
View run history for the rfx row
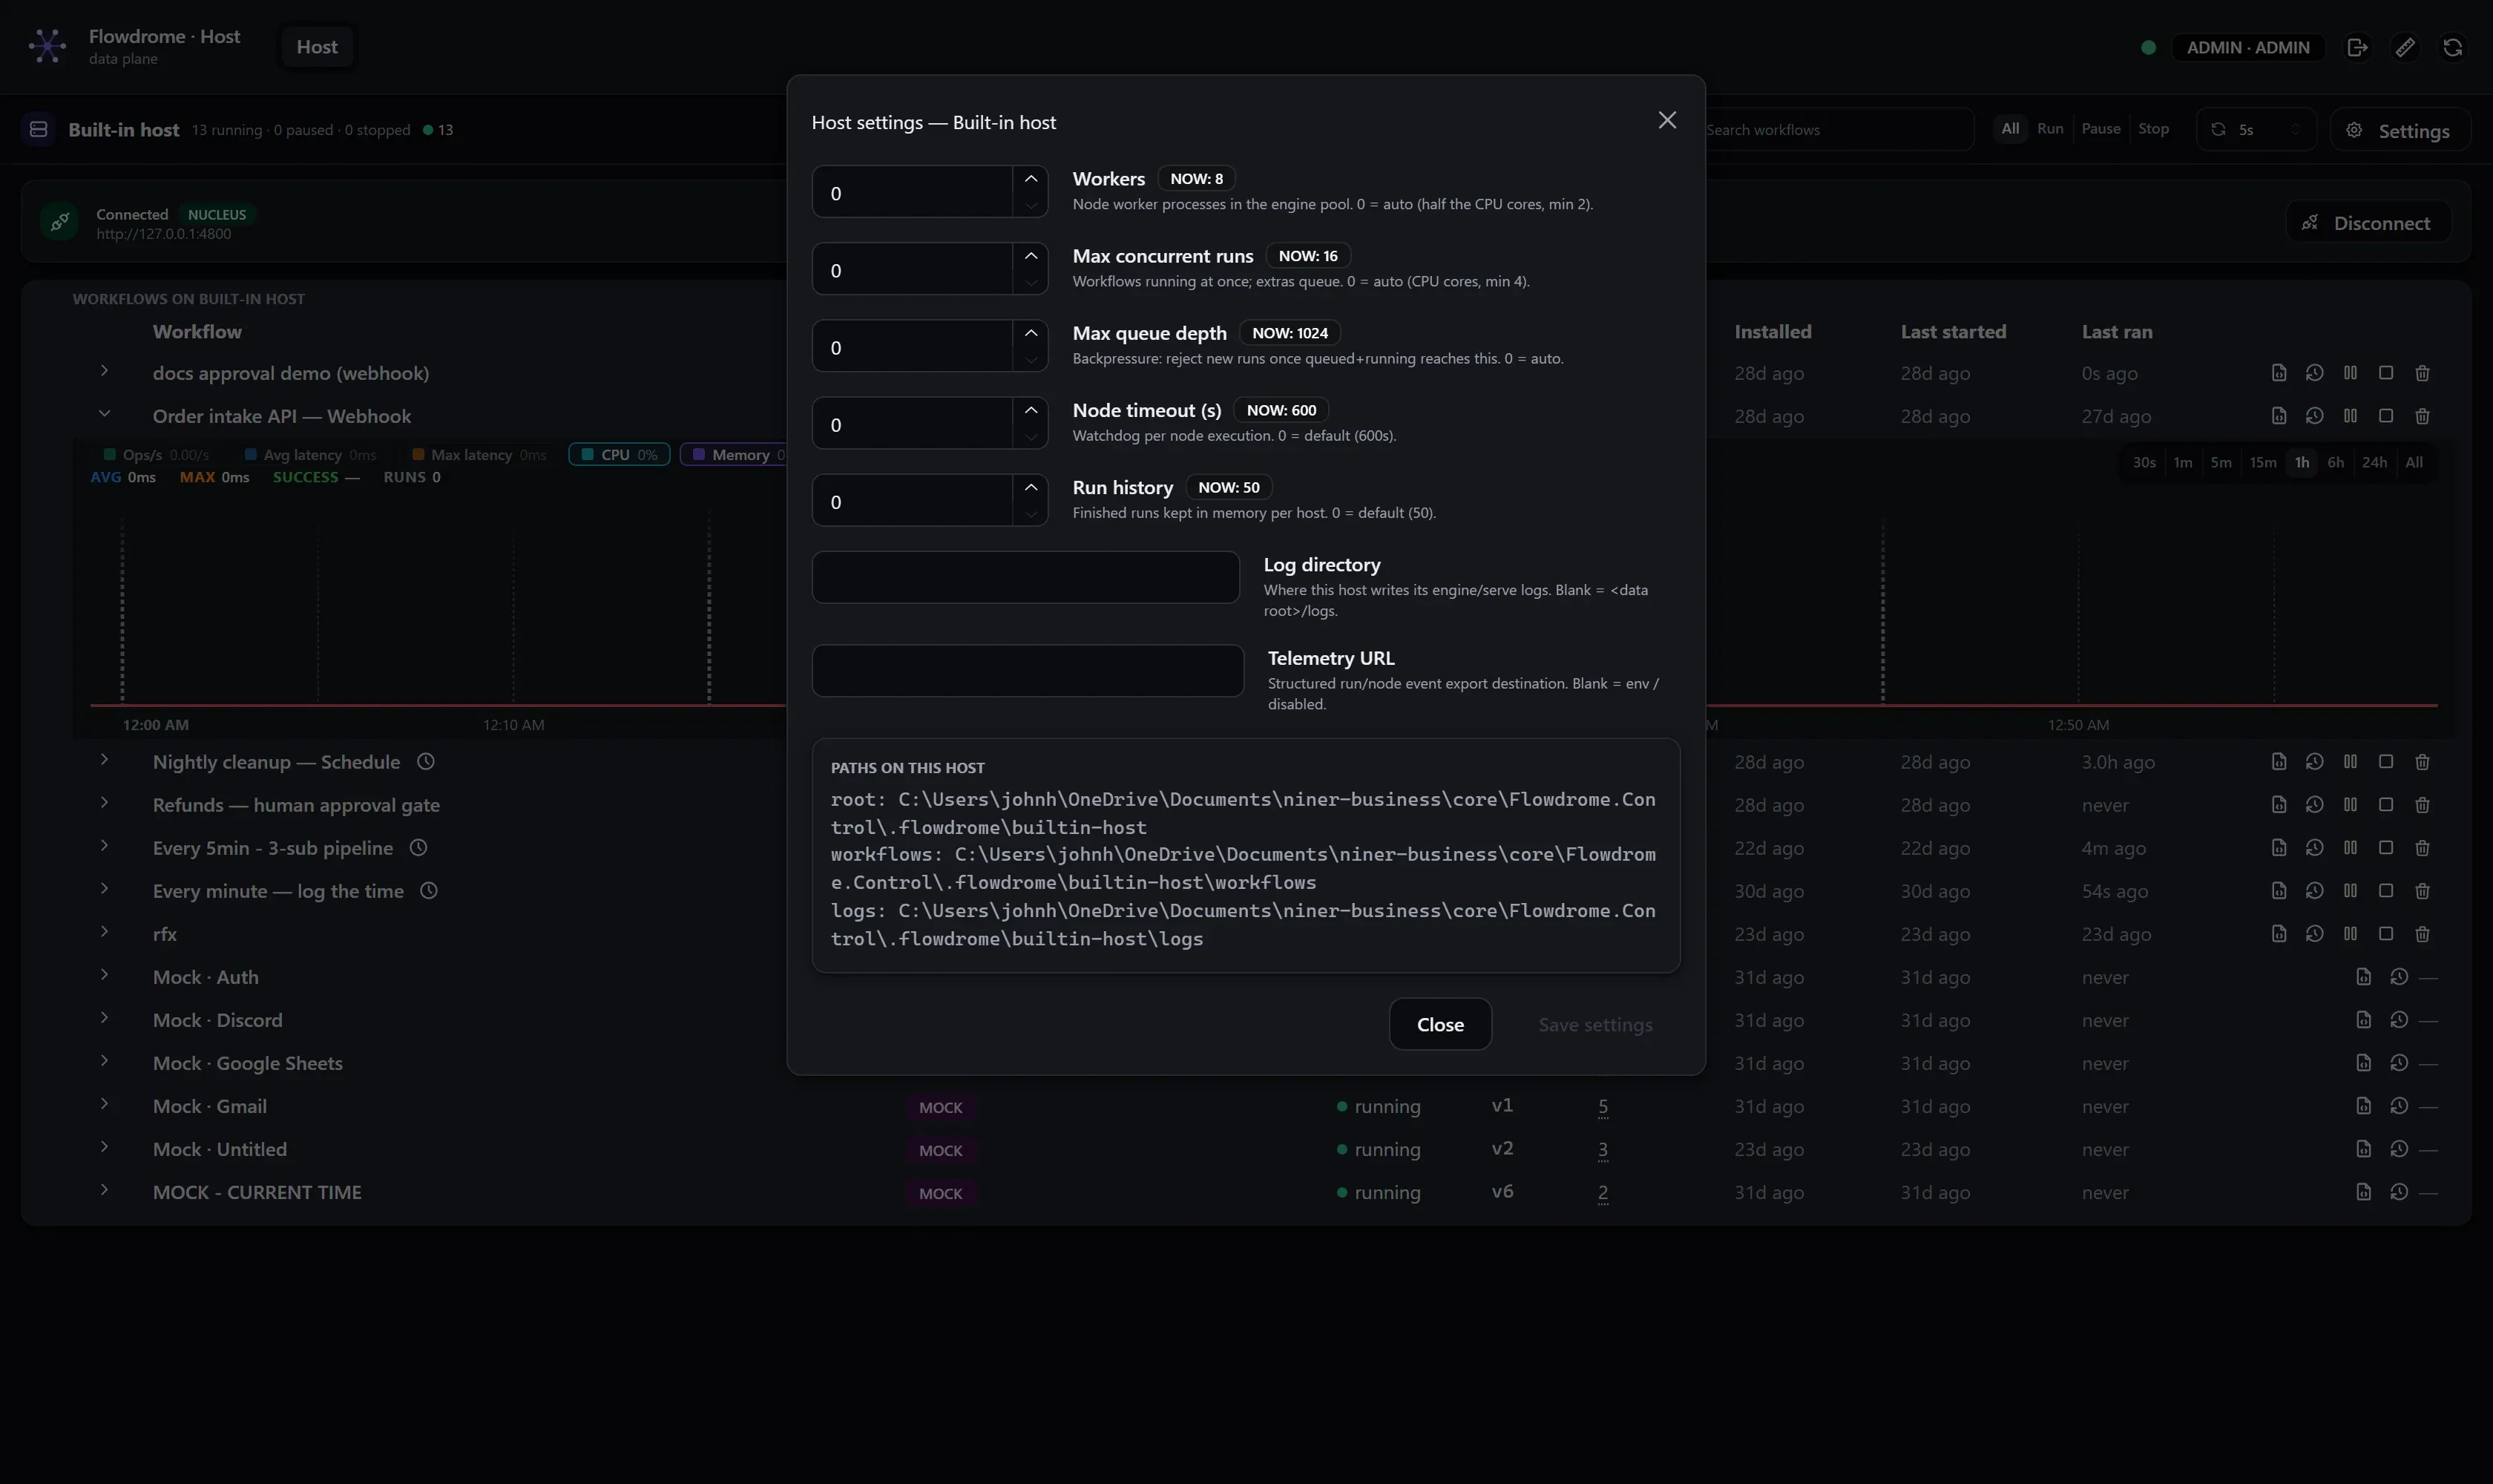click(2314, 934)
